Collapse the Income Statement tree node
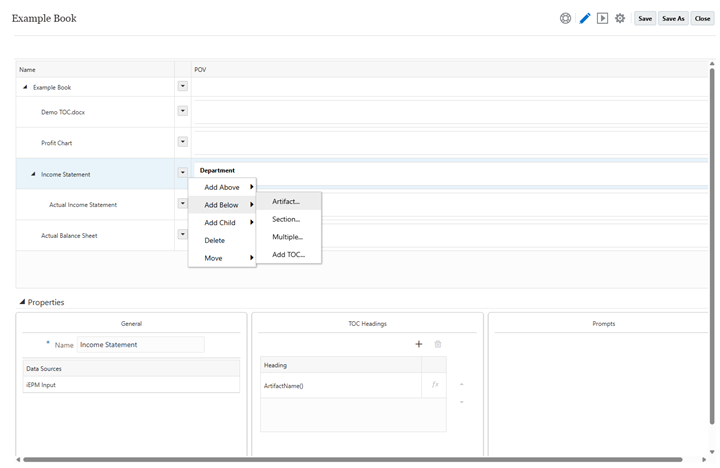The width and height of the screenshot is (720, 468). (x=33, y=174)
